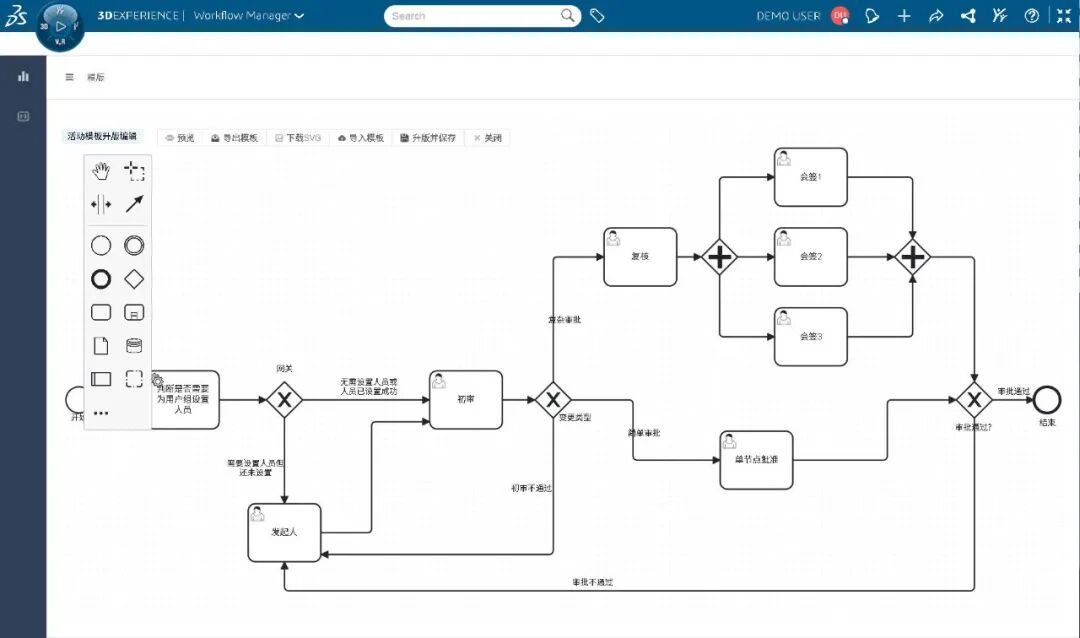
Task: Open the second sidebar panel icon
Action: [23, 116]
